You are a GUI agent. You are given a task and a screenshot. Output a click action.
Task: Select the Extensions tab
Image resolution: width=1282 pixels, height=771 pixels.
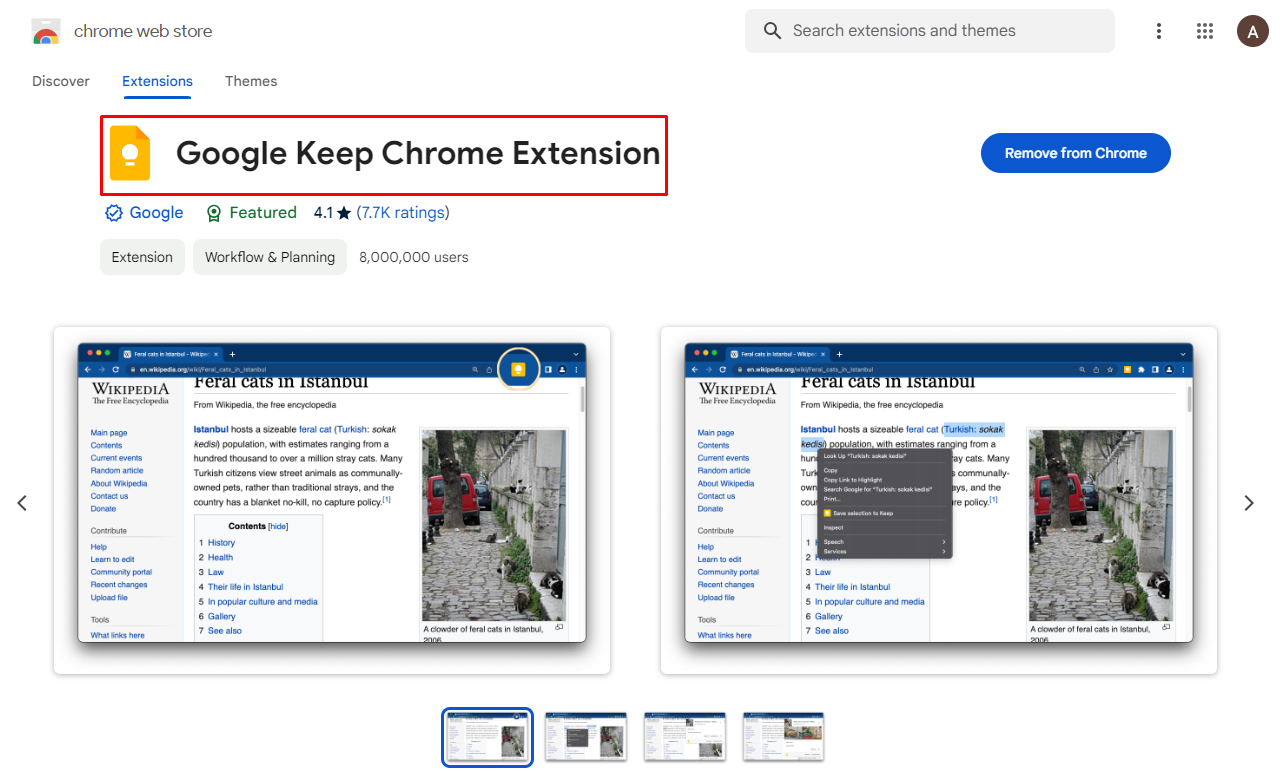(157, 81)
